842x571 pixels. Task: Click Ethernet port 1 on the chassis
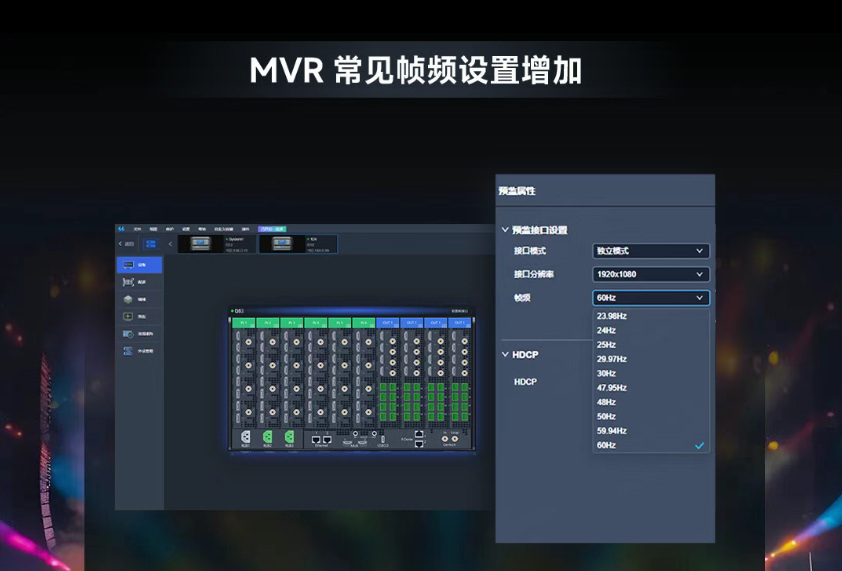coord(316,439)
